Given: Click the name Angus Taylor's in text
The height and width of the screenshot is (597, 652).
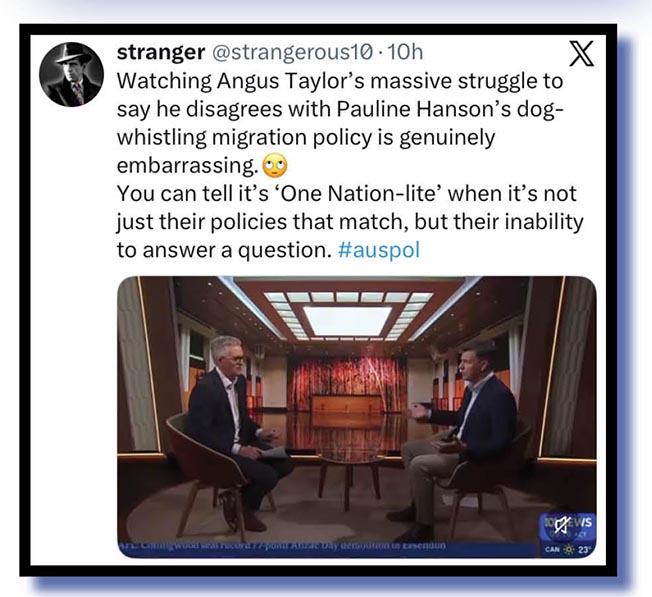Looking at the screenshot, I should 290,82.
